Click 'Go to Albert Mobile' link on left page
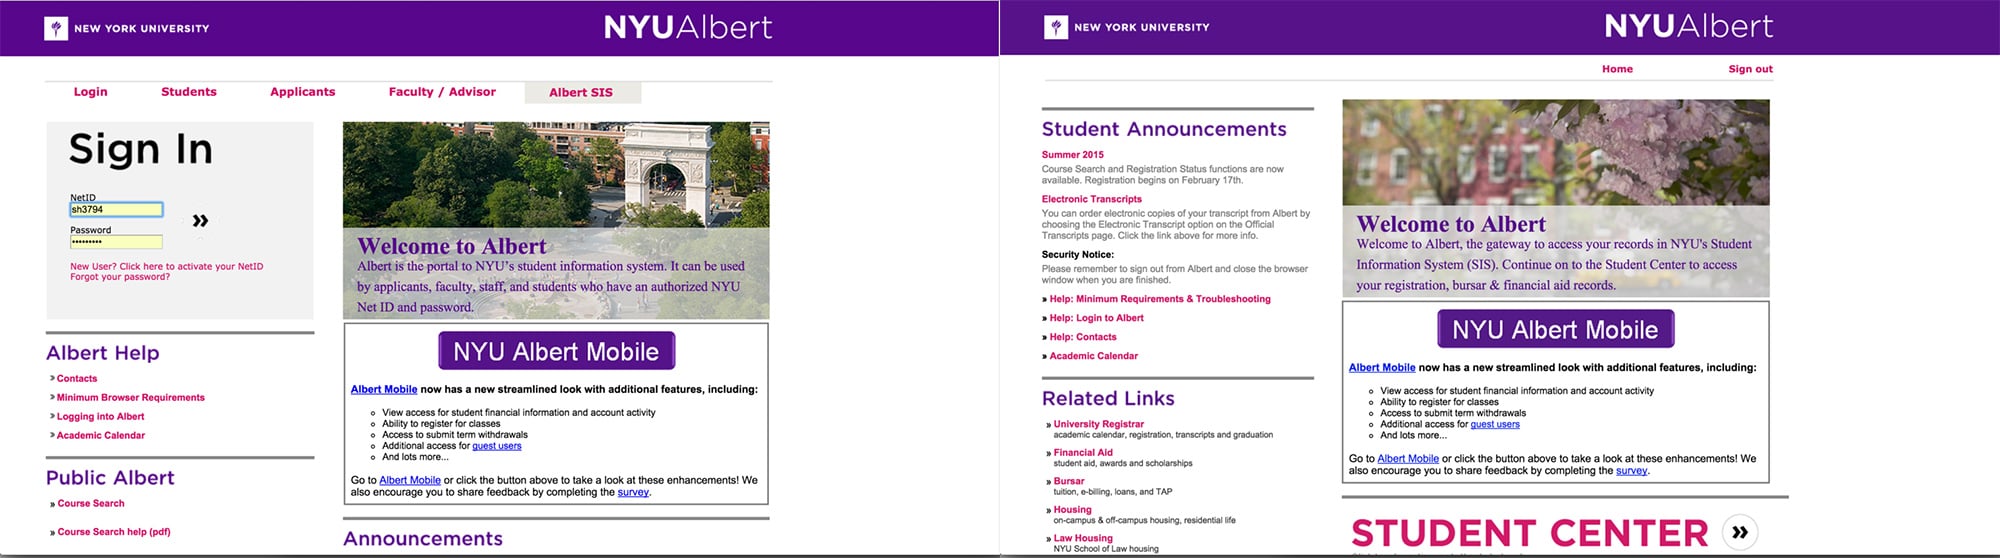 (x=410, y=480)
